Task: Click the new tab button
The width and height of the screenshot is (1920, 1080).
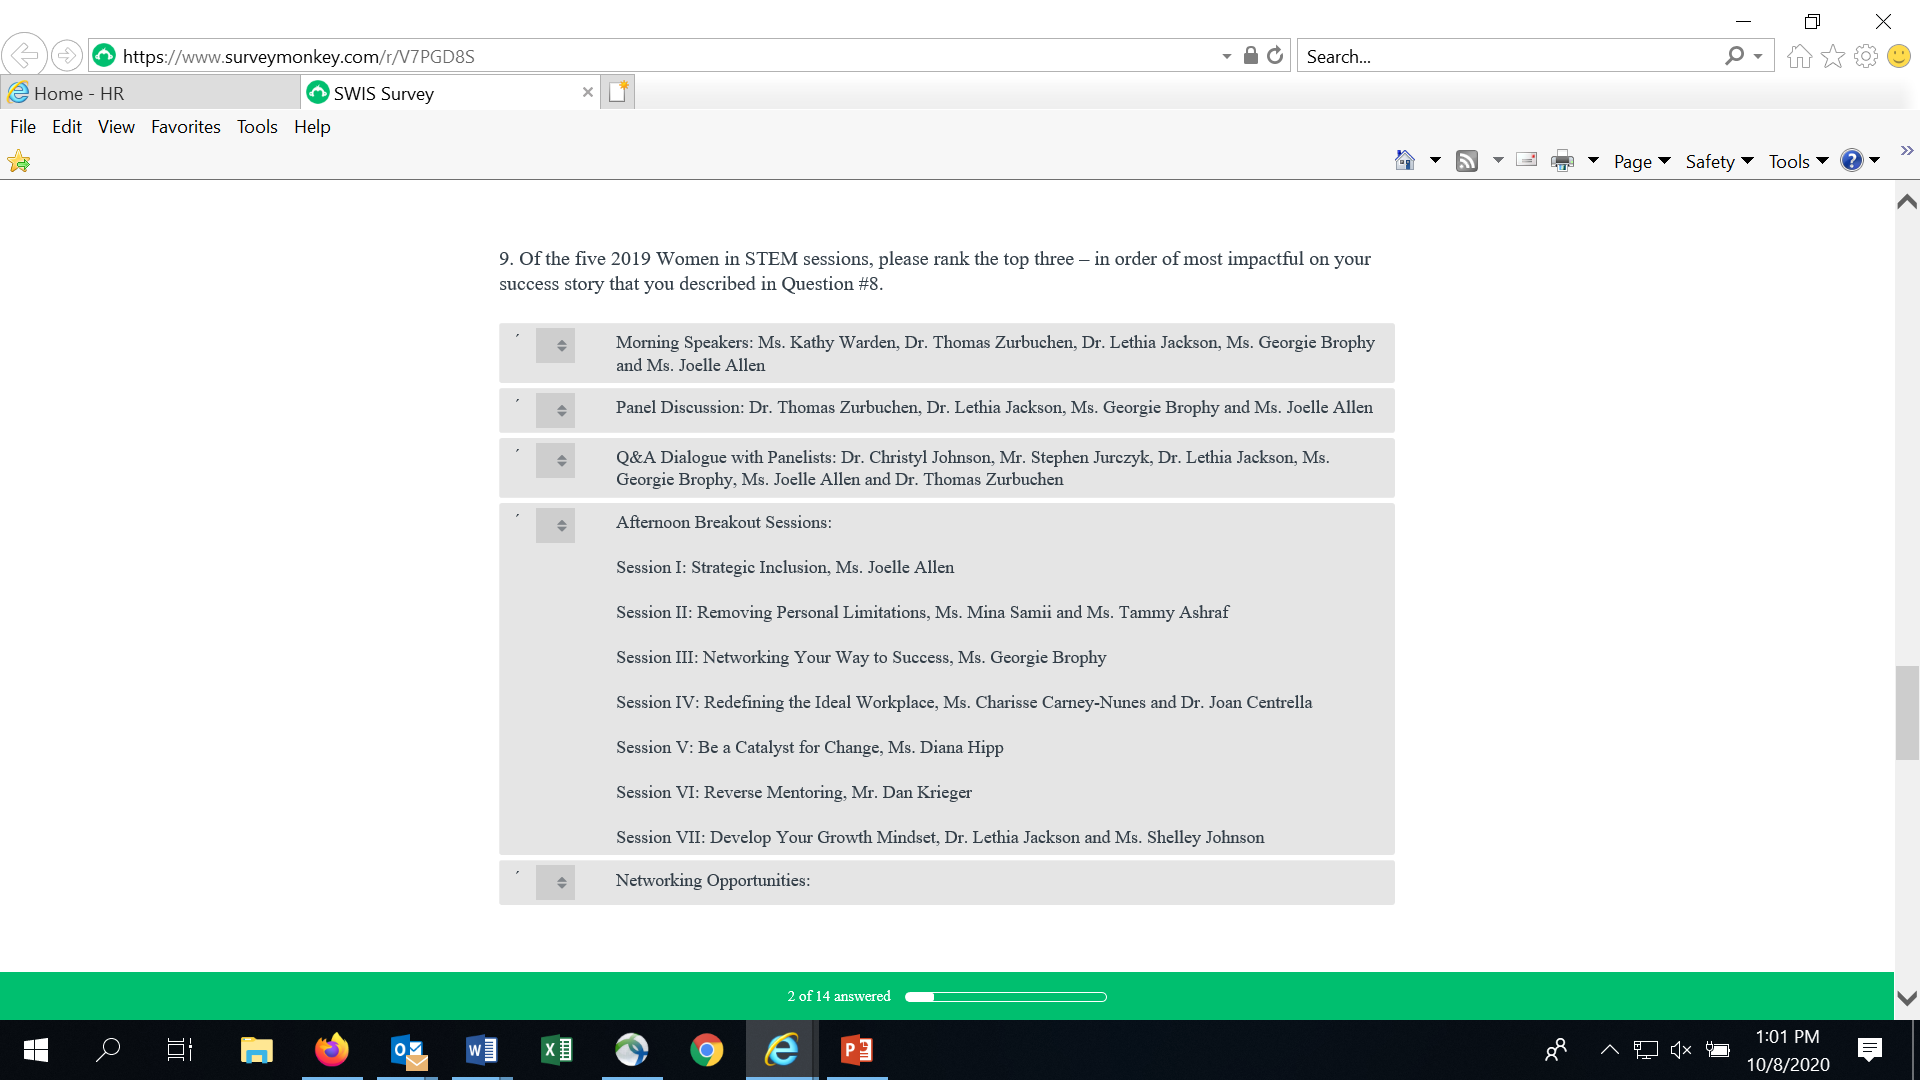Action: click(618, 92)
